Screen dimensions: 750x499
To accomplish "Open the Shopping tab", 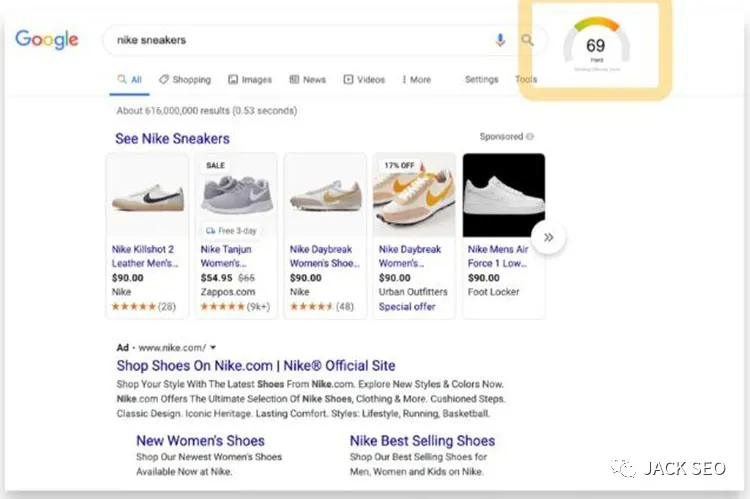I will [x=184, y=80].
